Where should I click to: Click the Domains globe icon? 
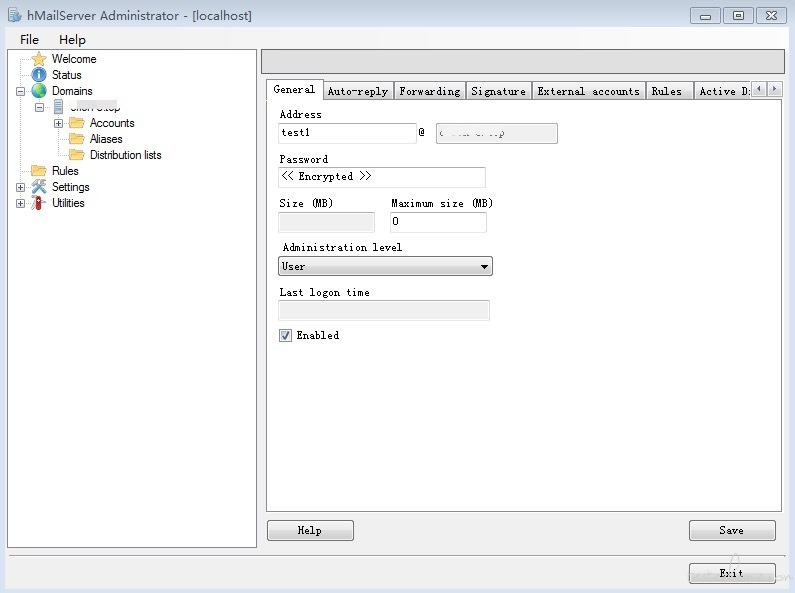pos(39,91)
